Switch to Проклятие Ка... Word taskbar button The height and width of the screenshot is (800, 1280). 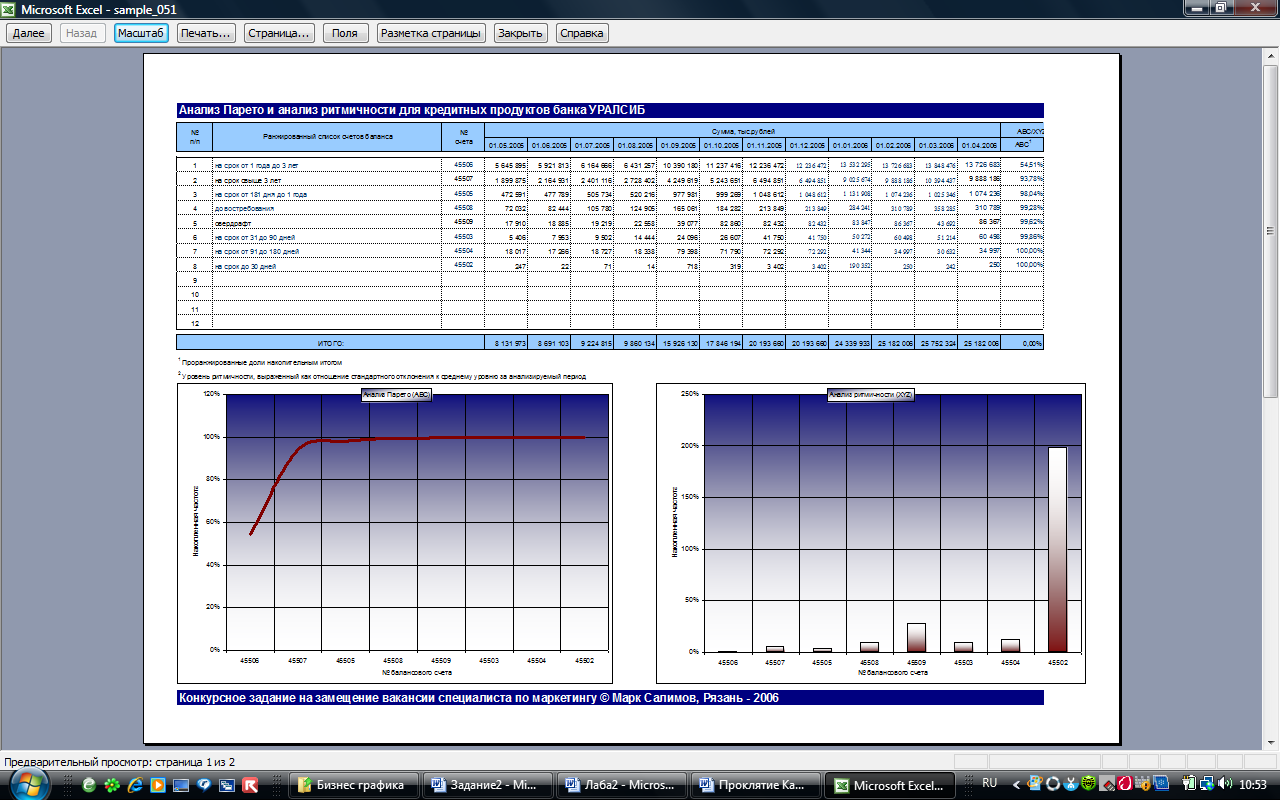(x=756, y=785)
